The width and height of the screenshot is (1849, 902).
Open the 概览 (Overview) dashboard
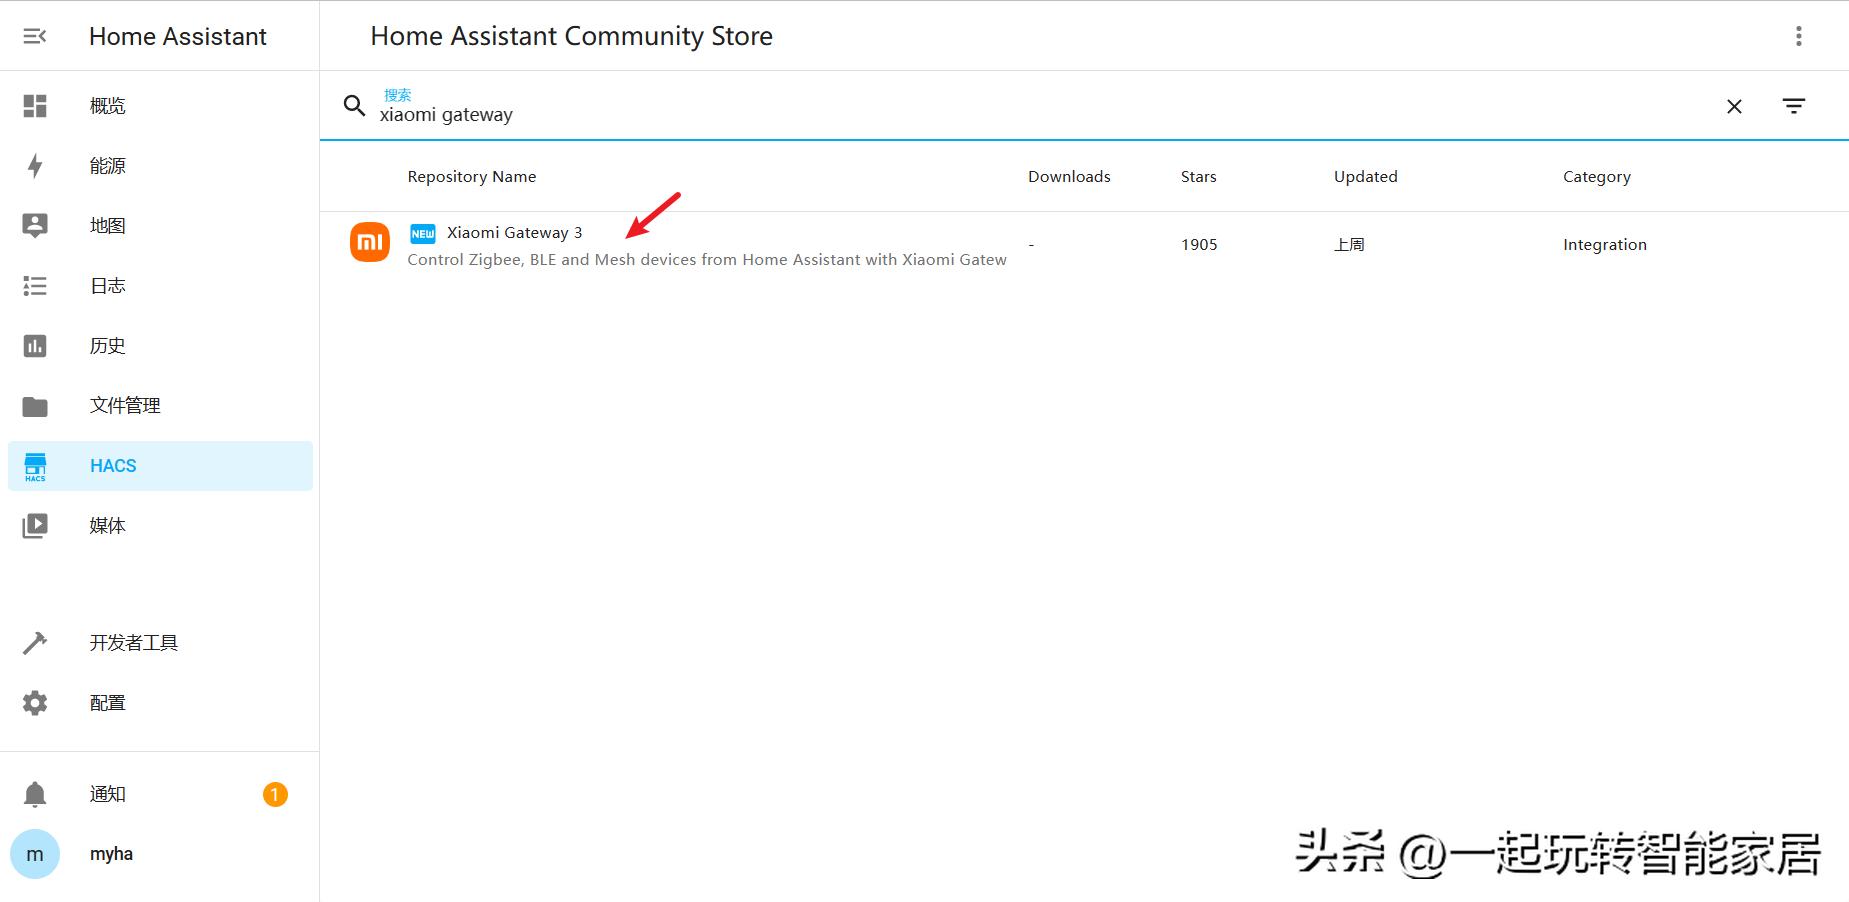[107, 105]
